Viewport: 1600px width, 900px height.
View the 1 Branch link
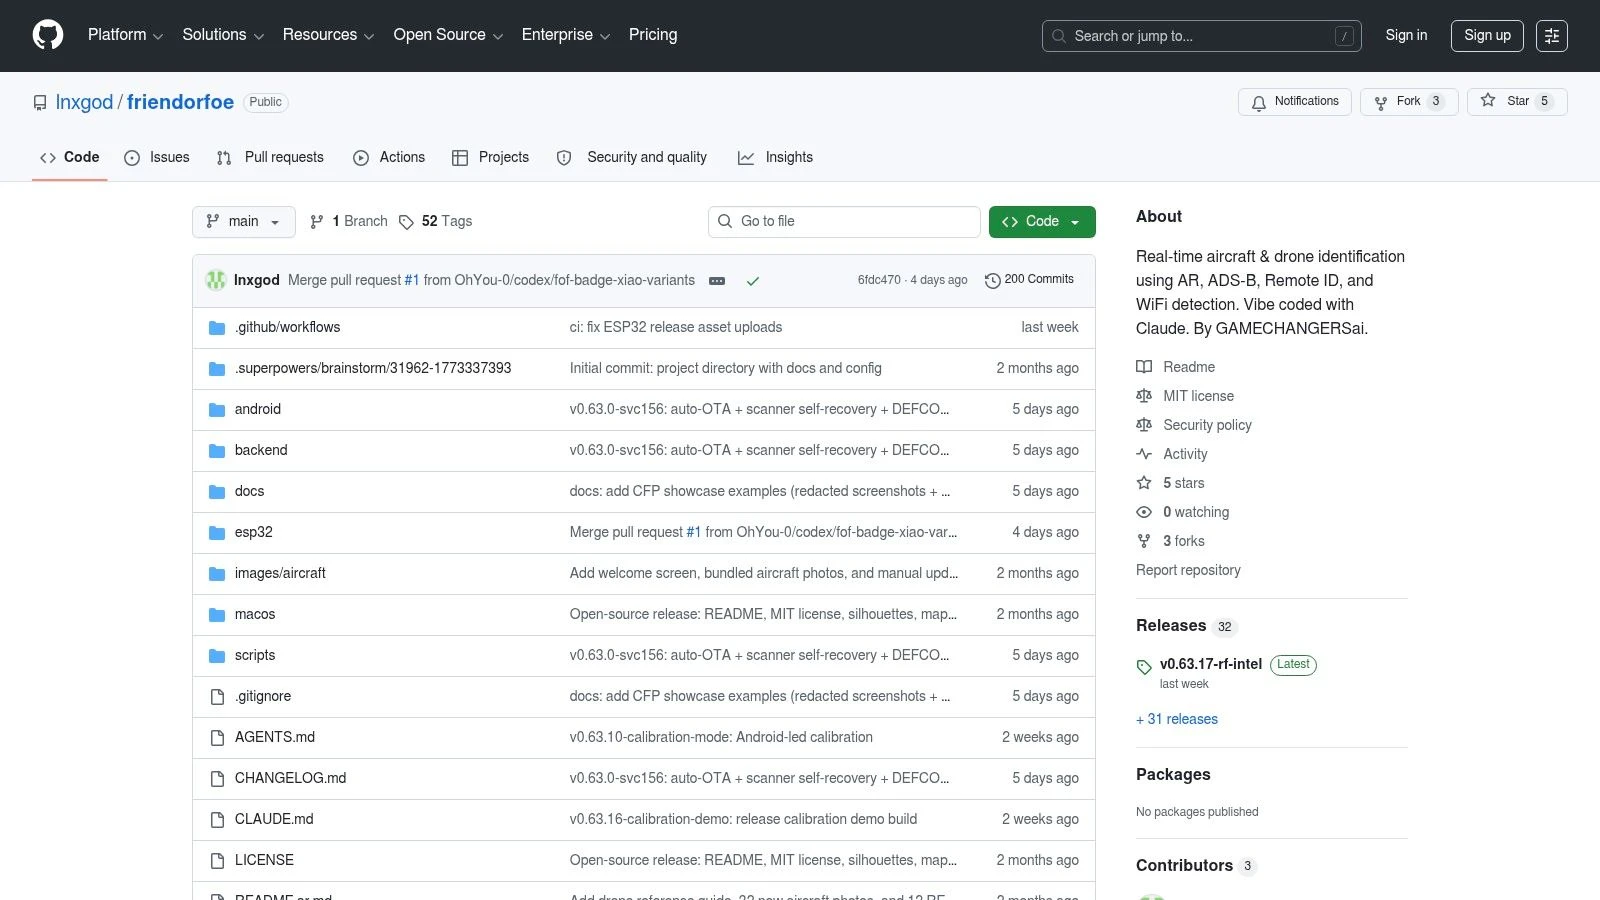pos(348,222)
